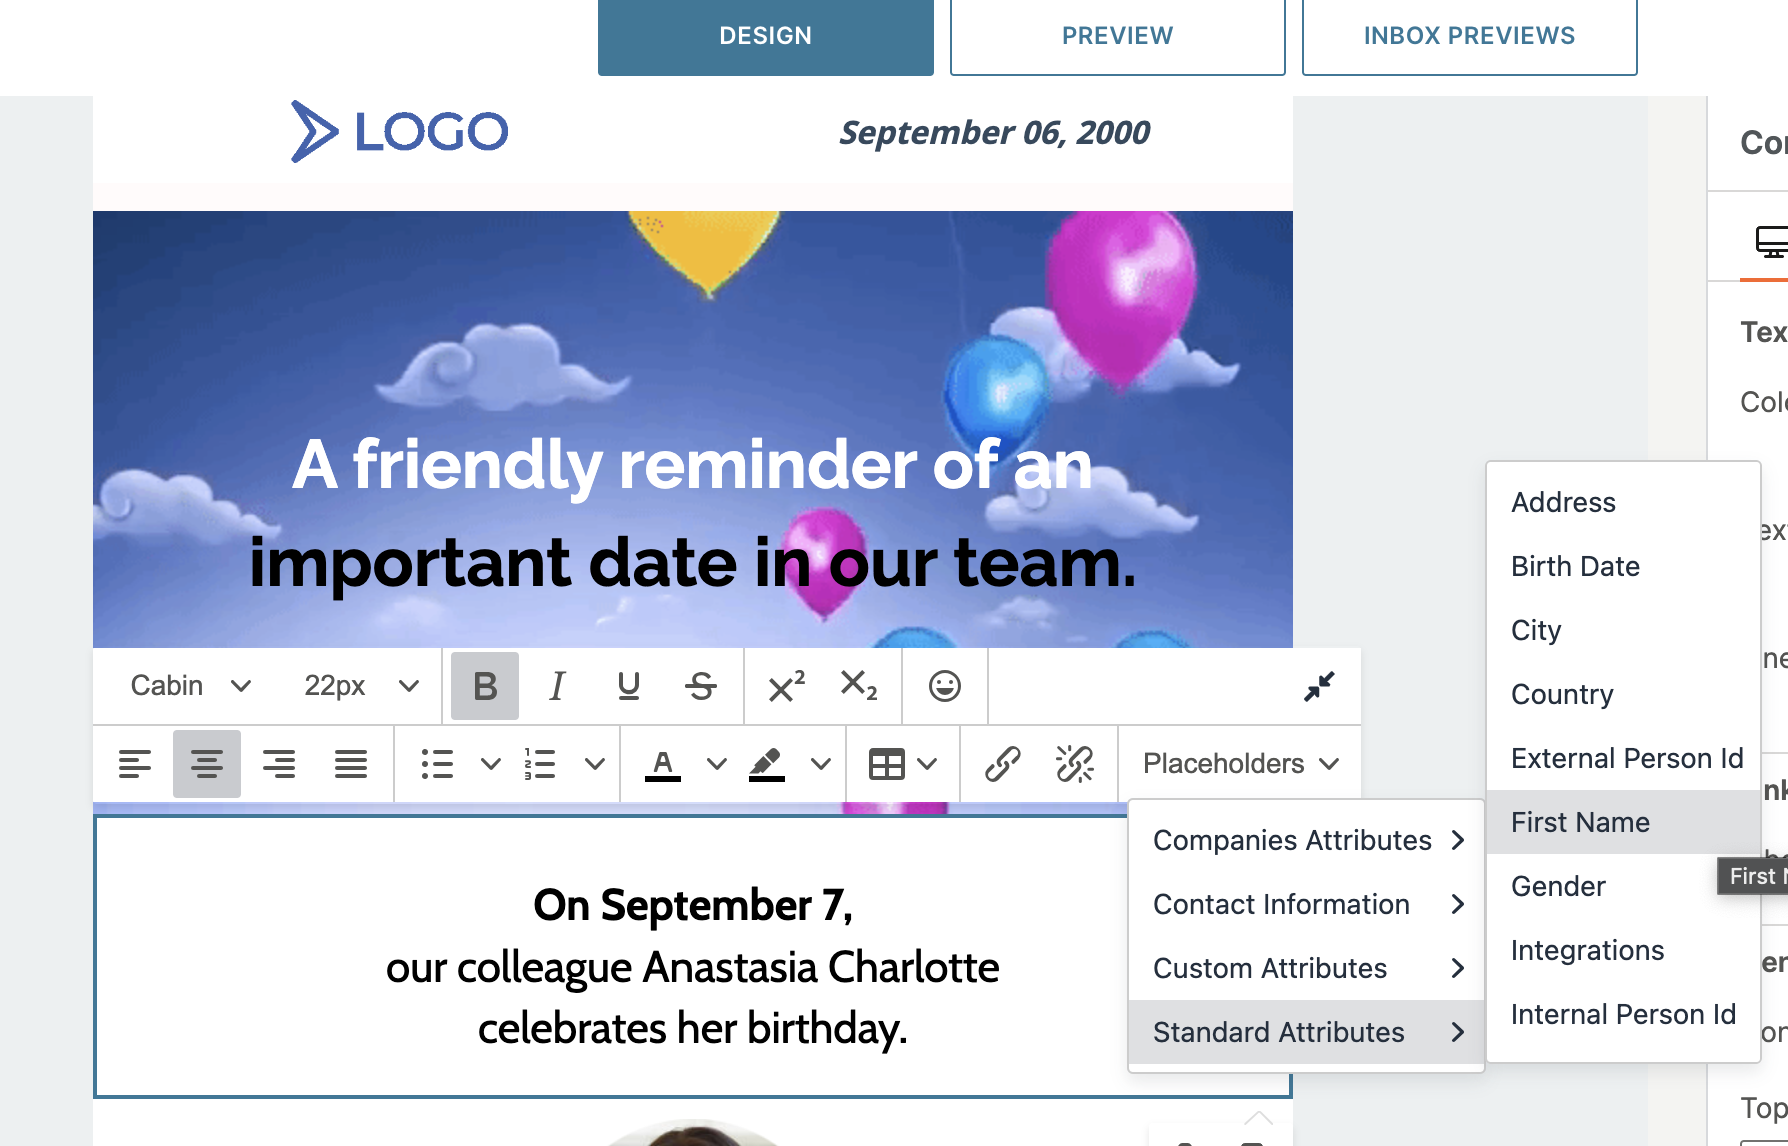
Task: Apply underline formatting
Action: [x=629, y=686]
